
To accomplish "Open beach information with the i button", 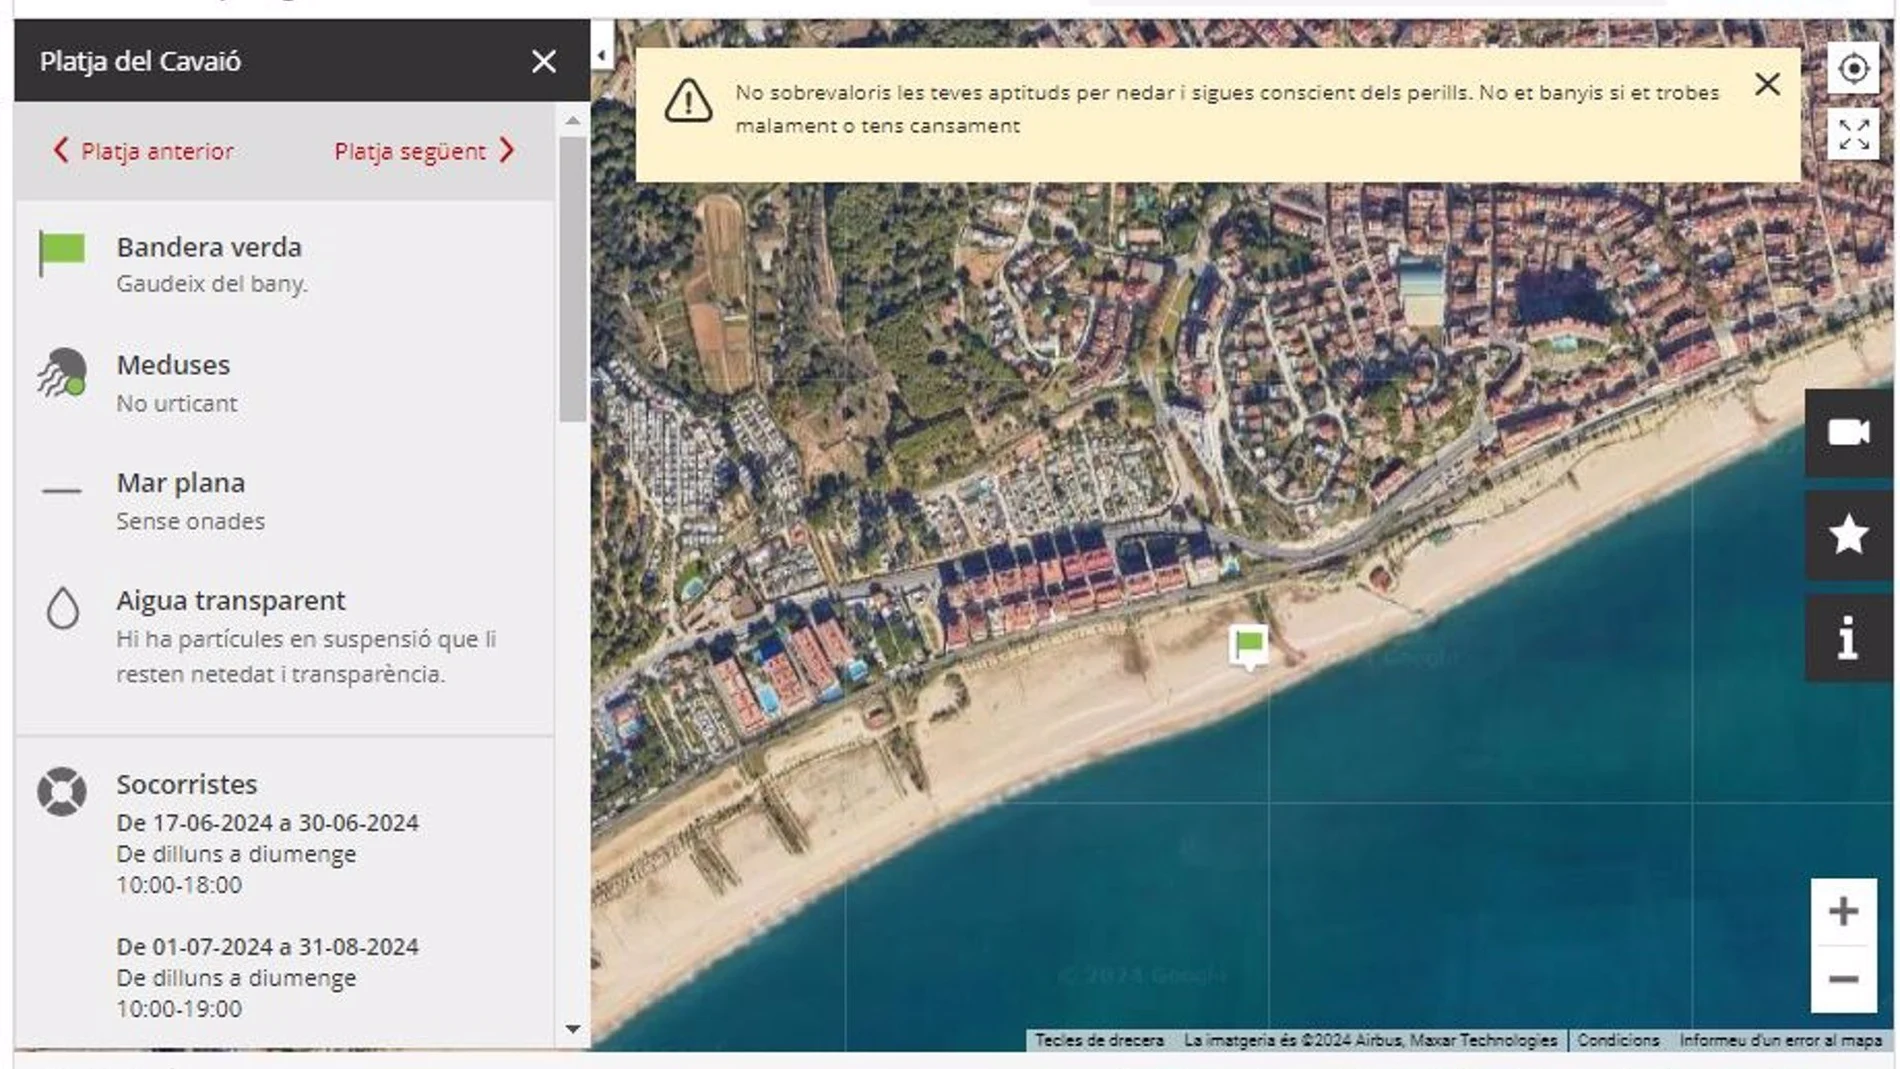I will pyautogui.click(x=1849, y=638).
